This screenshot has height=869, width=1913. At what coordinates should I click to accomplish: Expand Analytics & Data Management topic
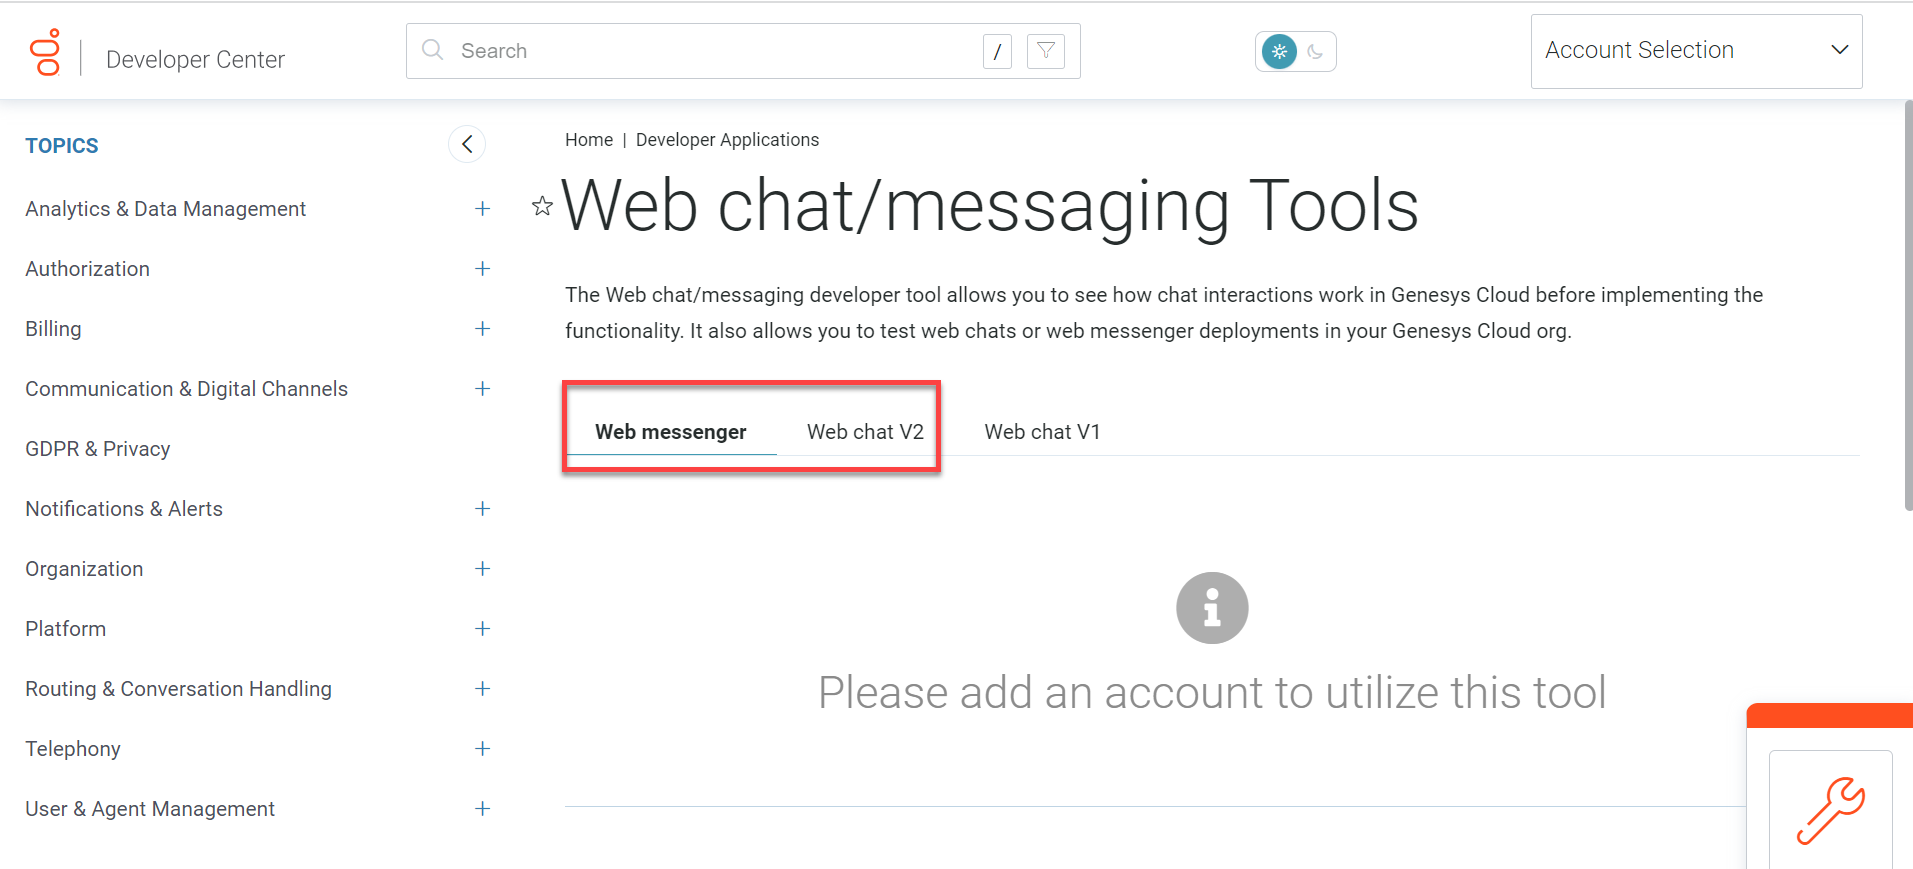pos(482,209)
